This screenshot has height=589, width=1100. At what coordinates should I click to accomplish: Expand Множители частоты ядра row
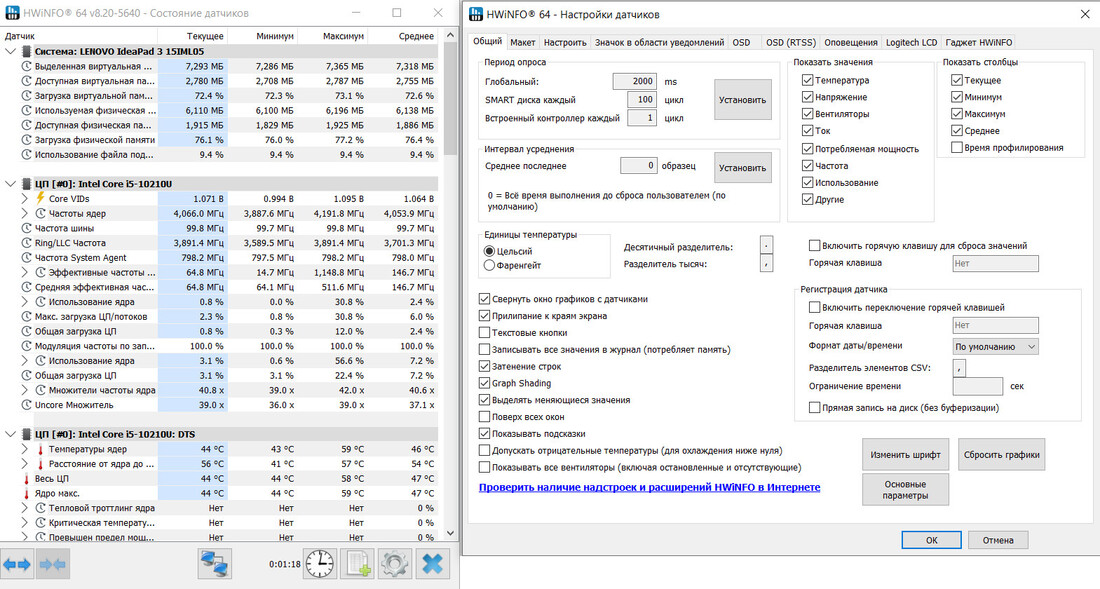tap(25, 390)
